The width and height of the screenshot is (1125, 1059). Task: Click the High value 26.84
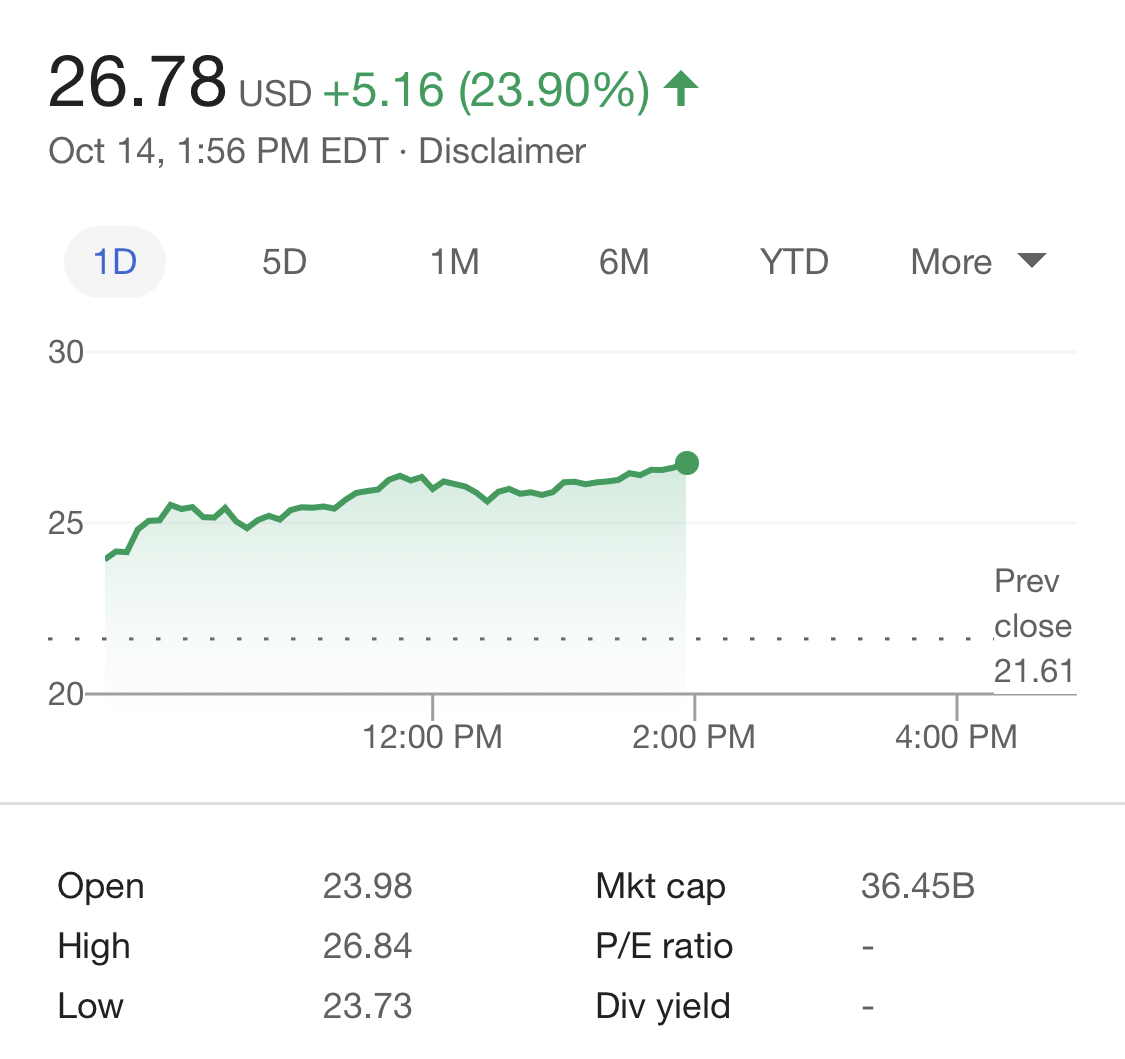(x=367, y=946)
